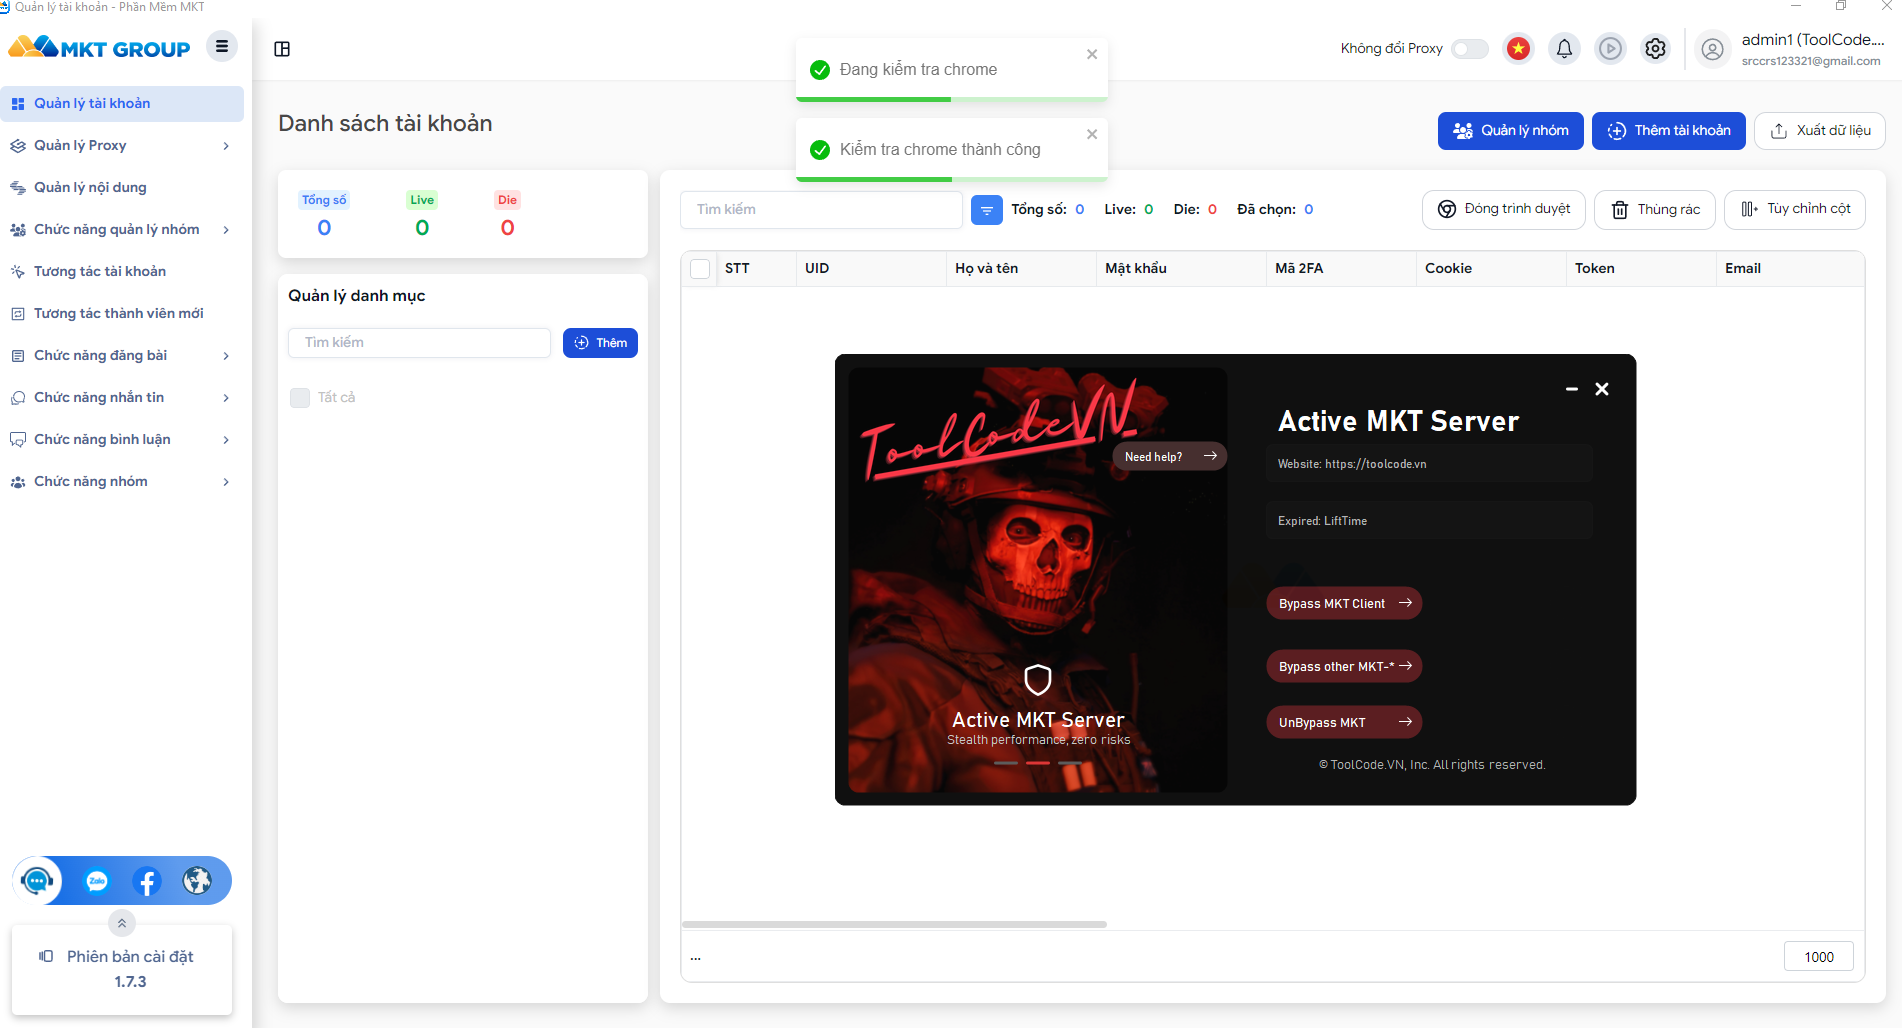This screenshot has height=1028, width=1902.
Task: Click the account Tìm kiếm search field
Action: 821,210
